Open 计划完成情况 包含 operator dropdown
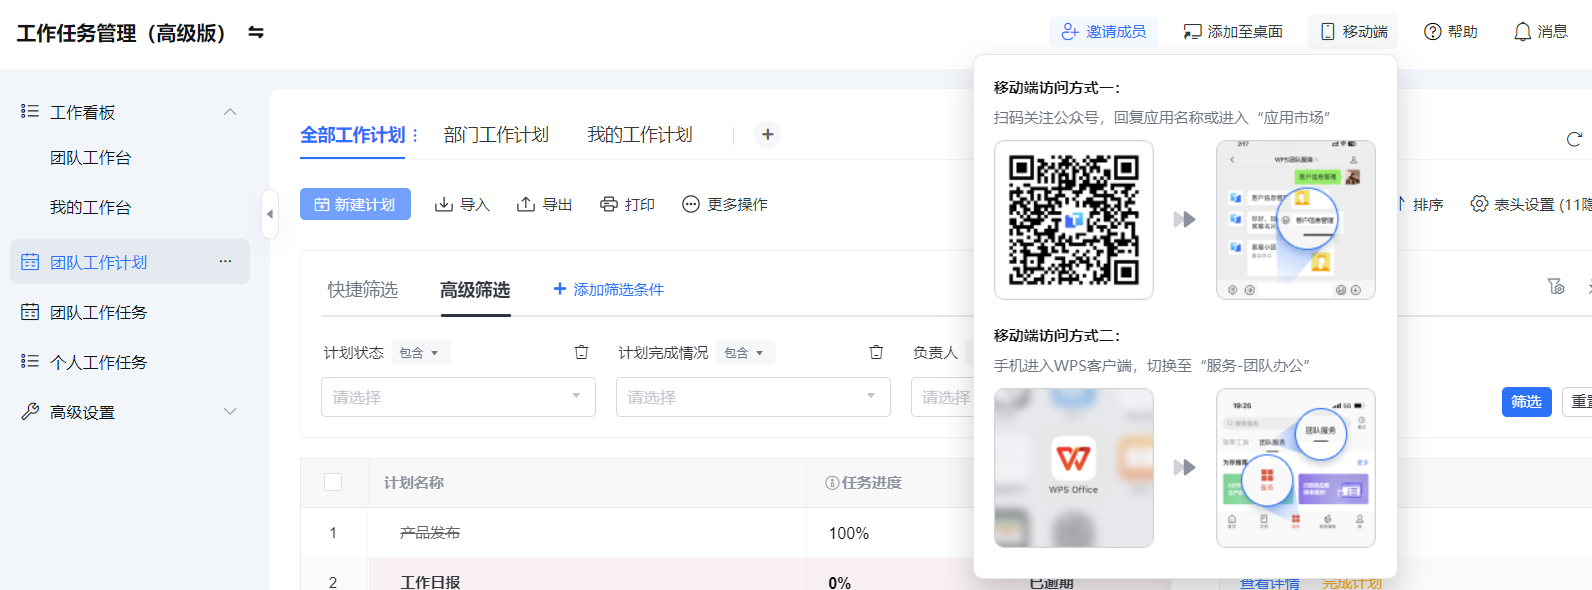The height and width of the screenshot is (590, 1592). coord(745,353)
